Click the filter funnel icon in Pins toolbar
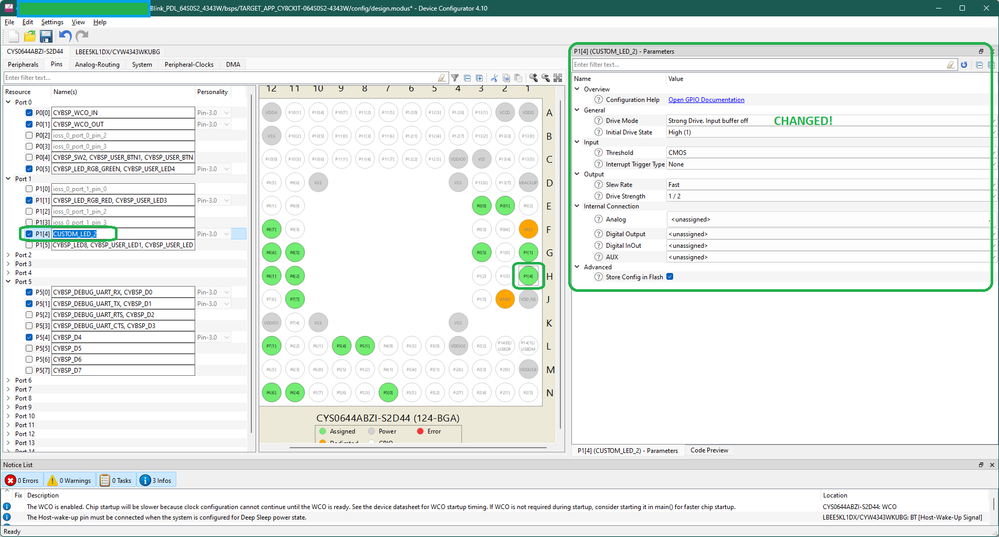This screenshot has width=999, height=537. click(x=455, y=78)
